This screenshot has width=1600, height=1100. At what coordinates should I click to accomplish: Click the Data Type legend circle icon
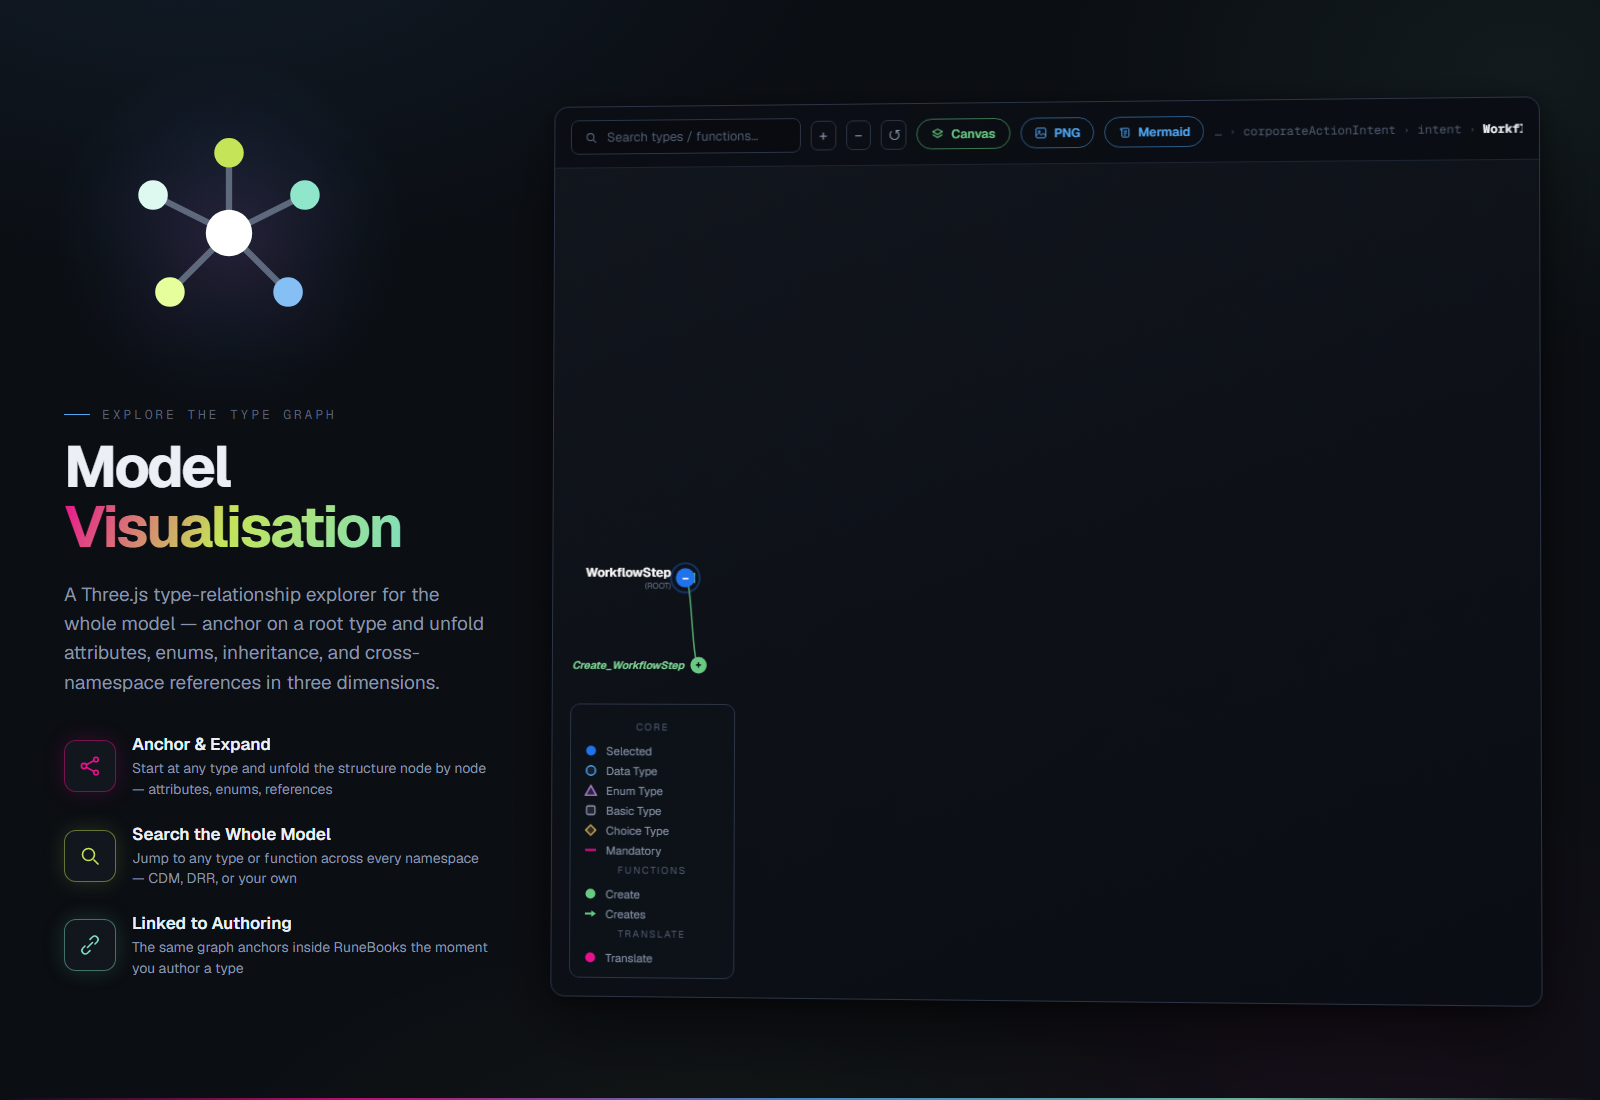(x=591, y=771)
